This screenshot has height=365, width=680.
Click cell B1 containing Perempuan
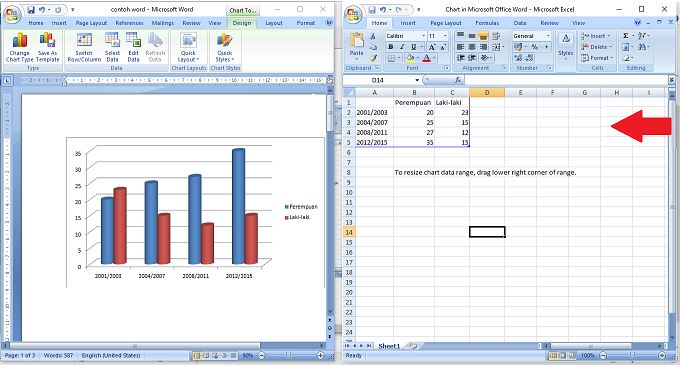pyautogui.click(x=414, y=103)
